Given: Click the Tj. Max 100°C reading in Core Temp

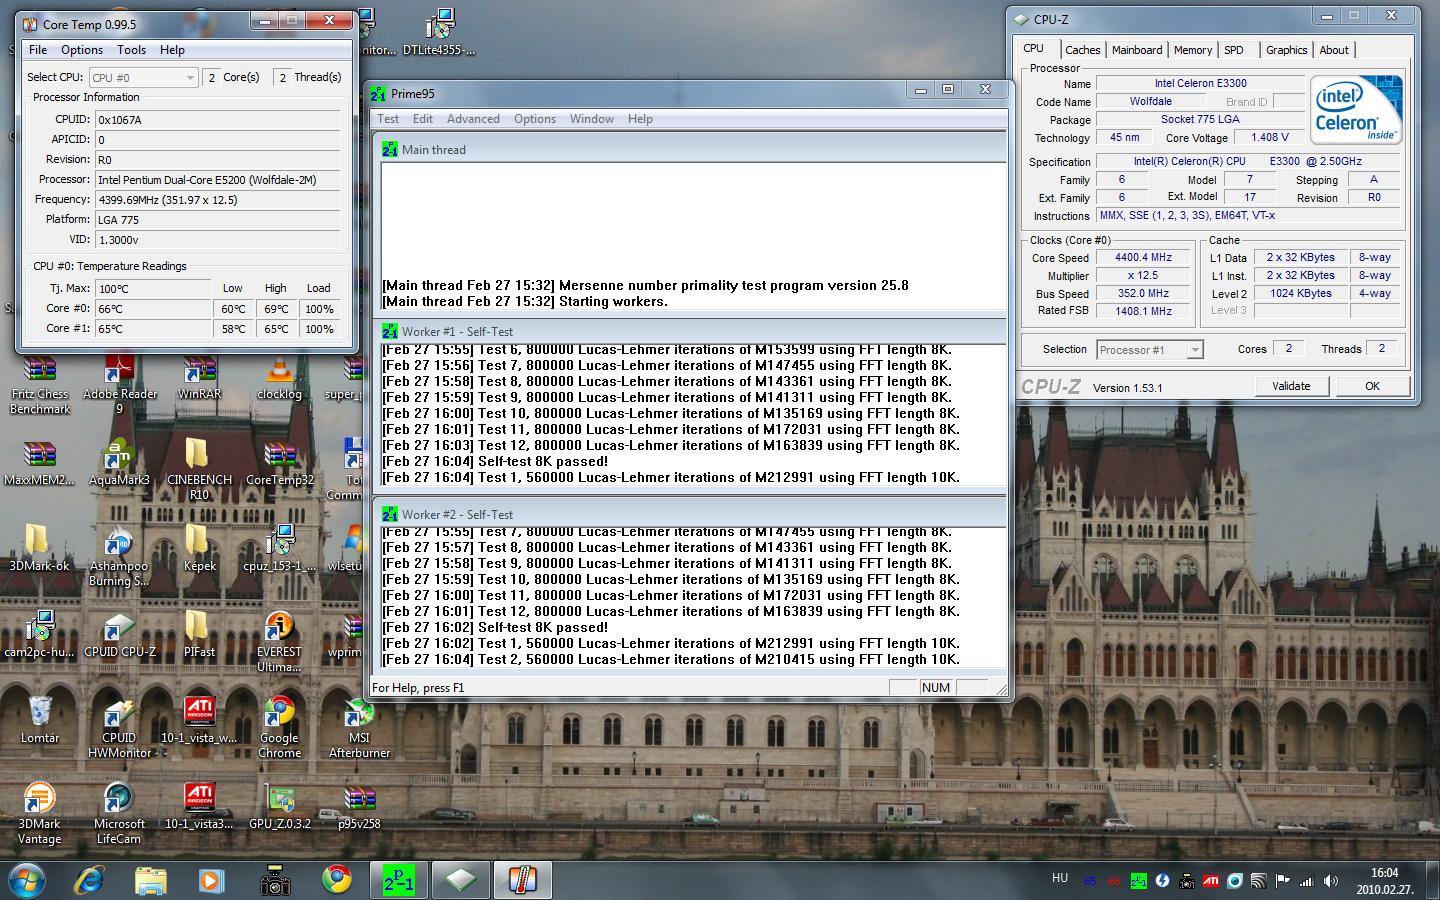Looking at the screenshot, I should (153, 289).
